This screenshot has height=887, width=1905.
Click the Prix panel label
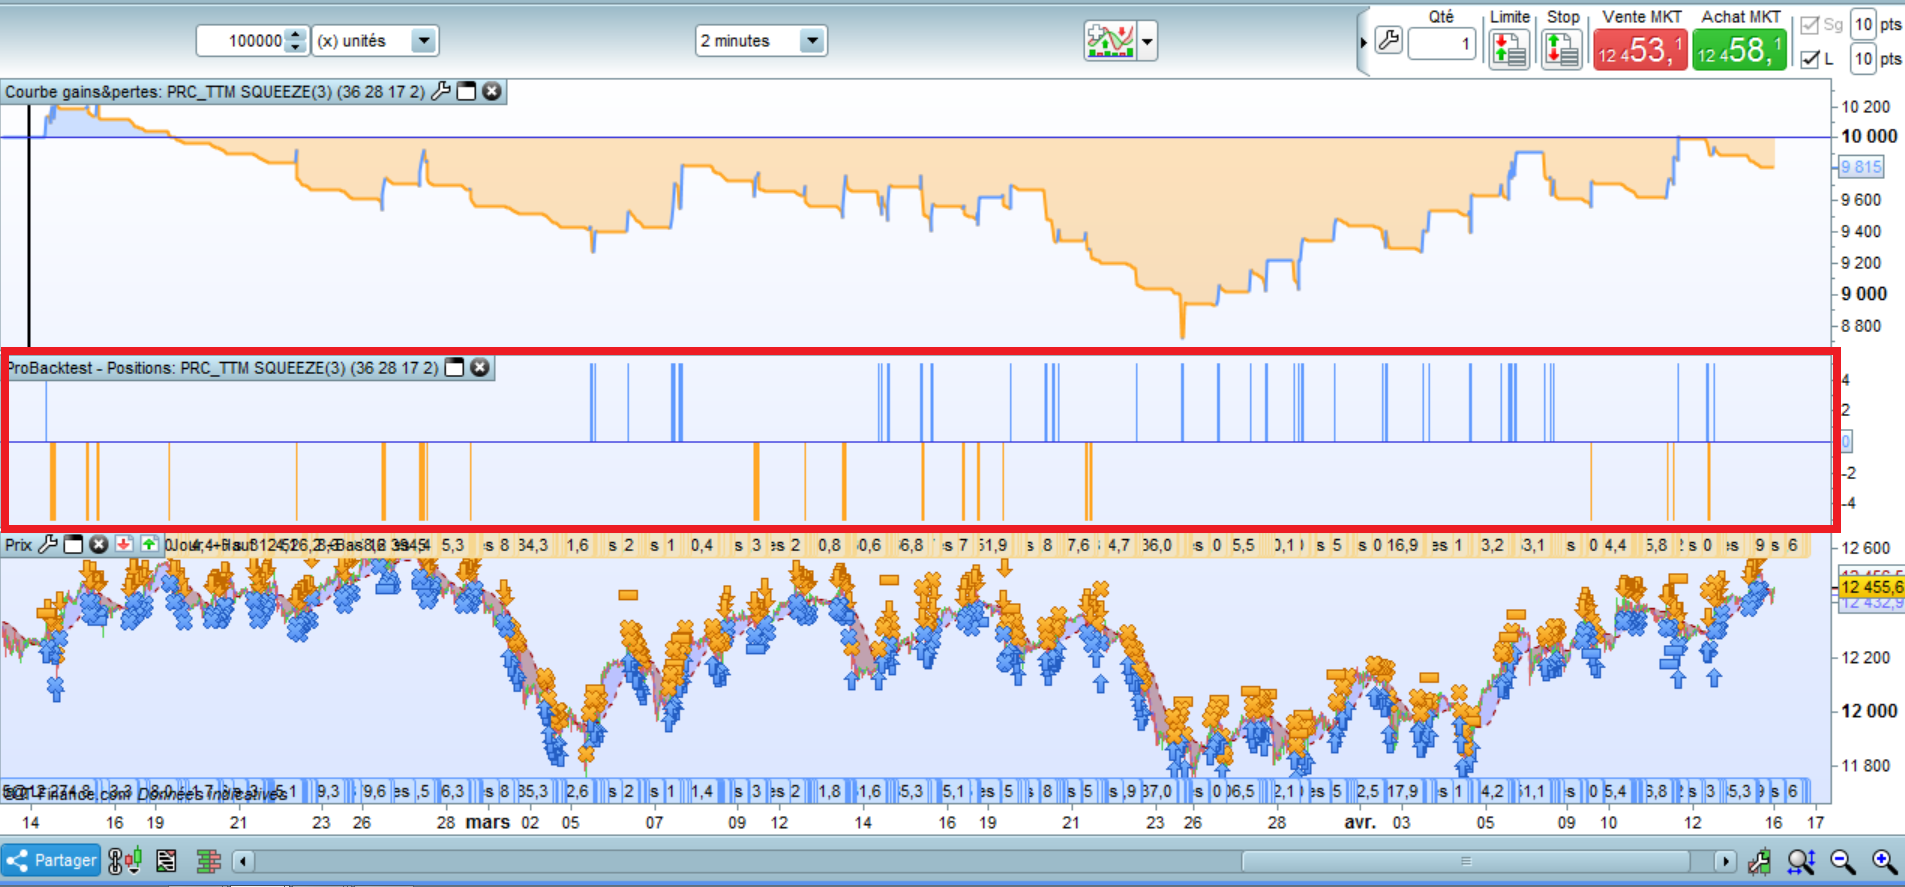[19, 545]
